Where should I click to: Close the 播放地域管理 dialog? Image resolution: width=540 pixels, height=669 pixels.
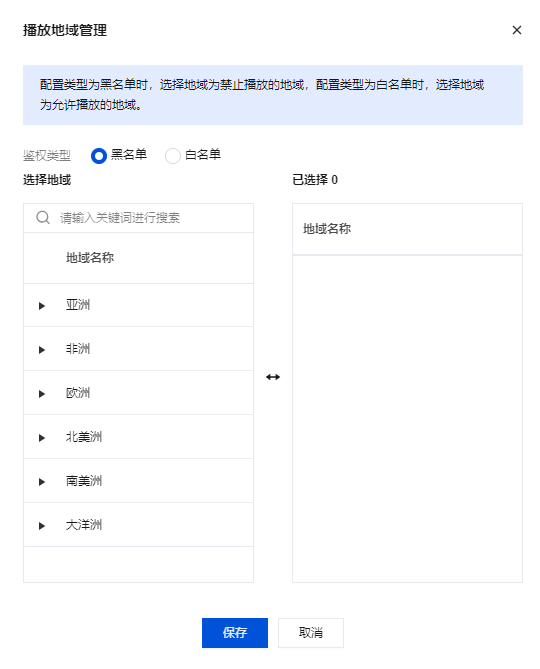517,30
